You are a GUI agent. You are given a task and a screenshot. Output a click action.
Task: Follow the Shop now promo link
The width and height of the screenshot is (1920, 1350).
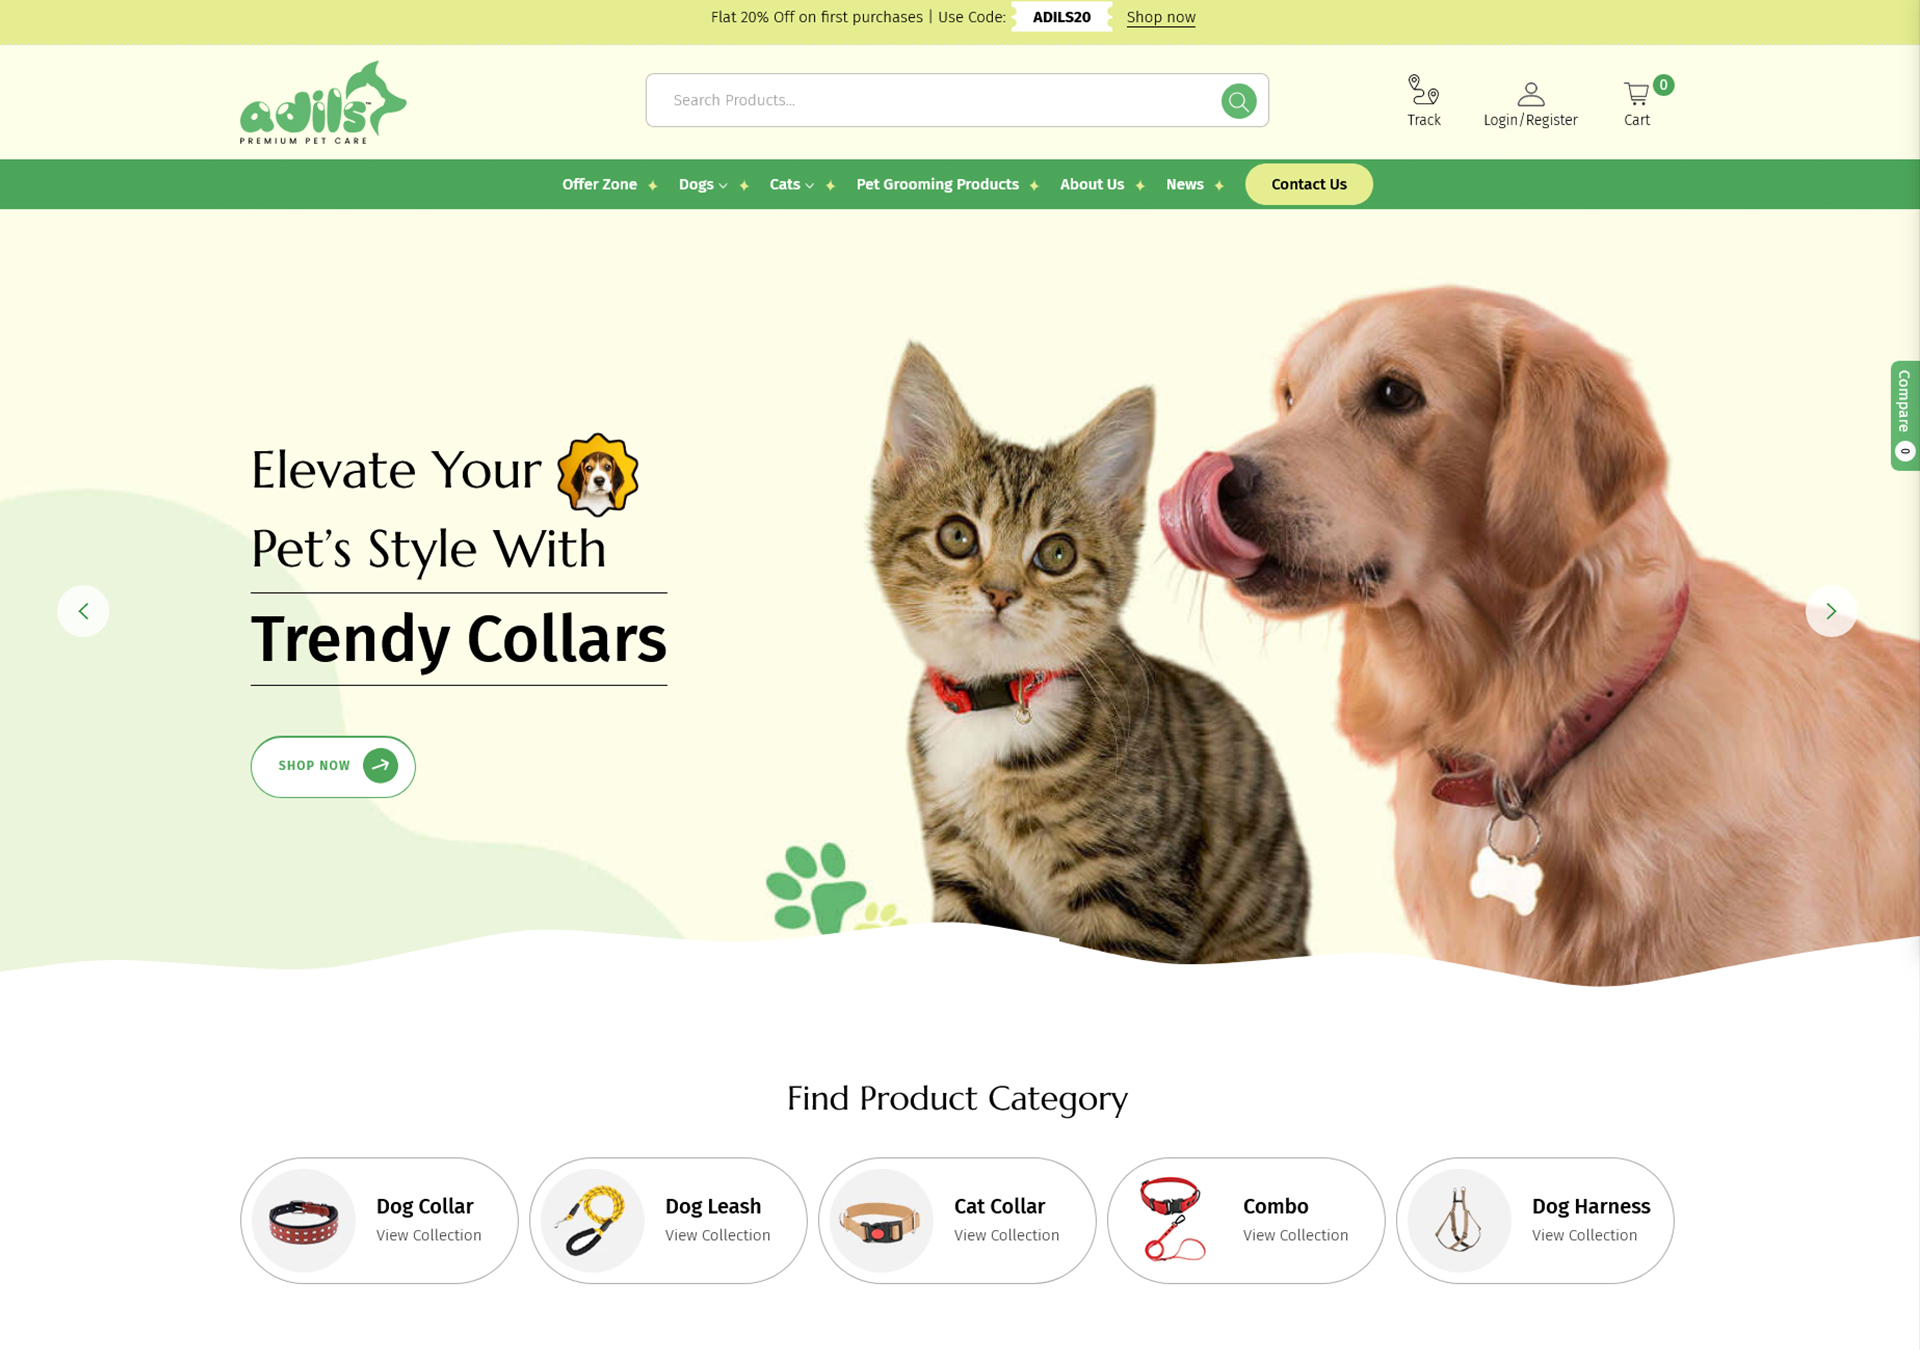[x=1160, y=17]
